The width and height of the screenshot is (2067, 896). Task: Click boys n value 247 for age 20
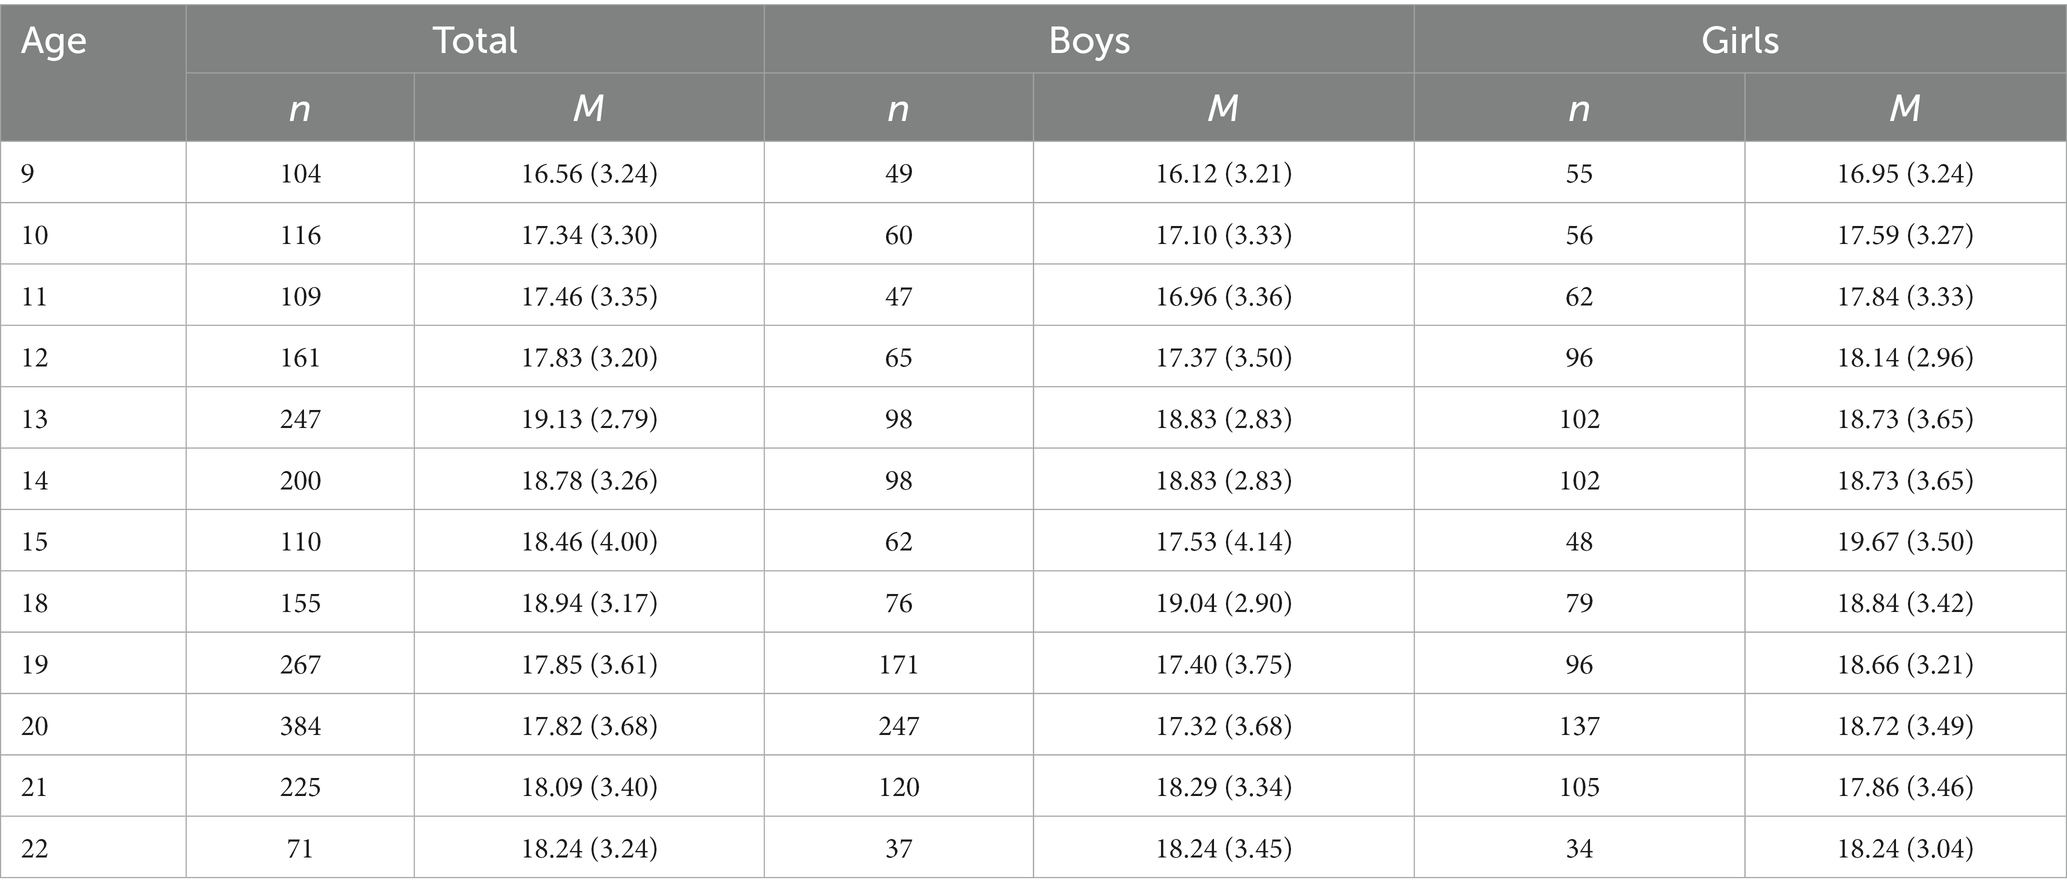coord(898,726)
